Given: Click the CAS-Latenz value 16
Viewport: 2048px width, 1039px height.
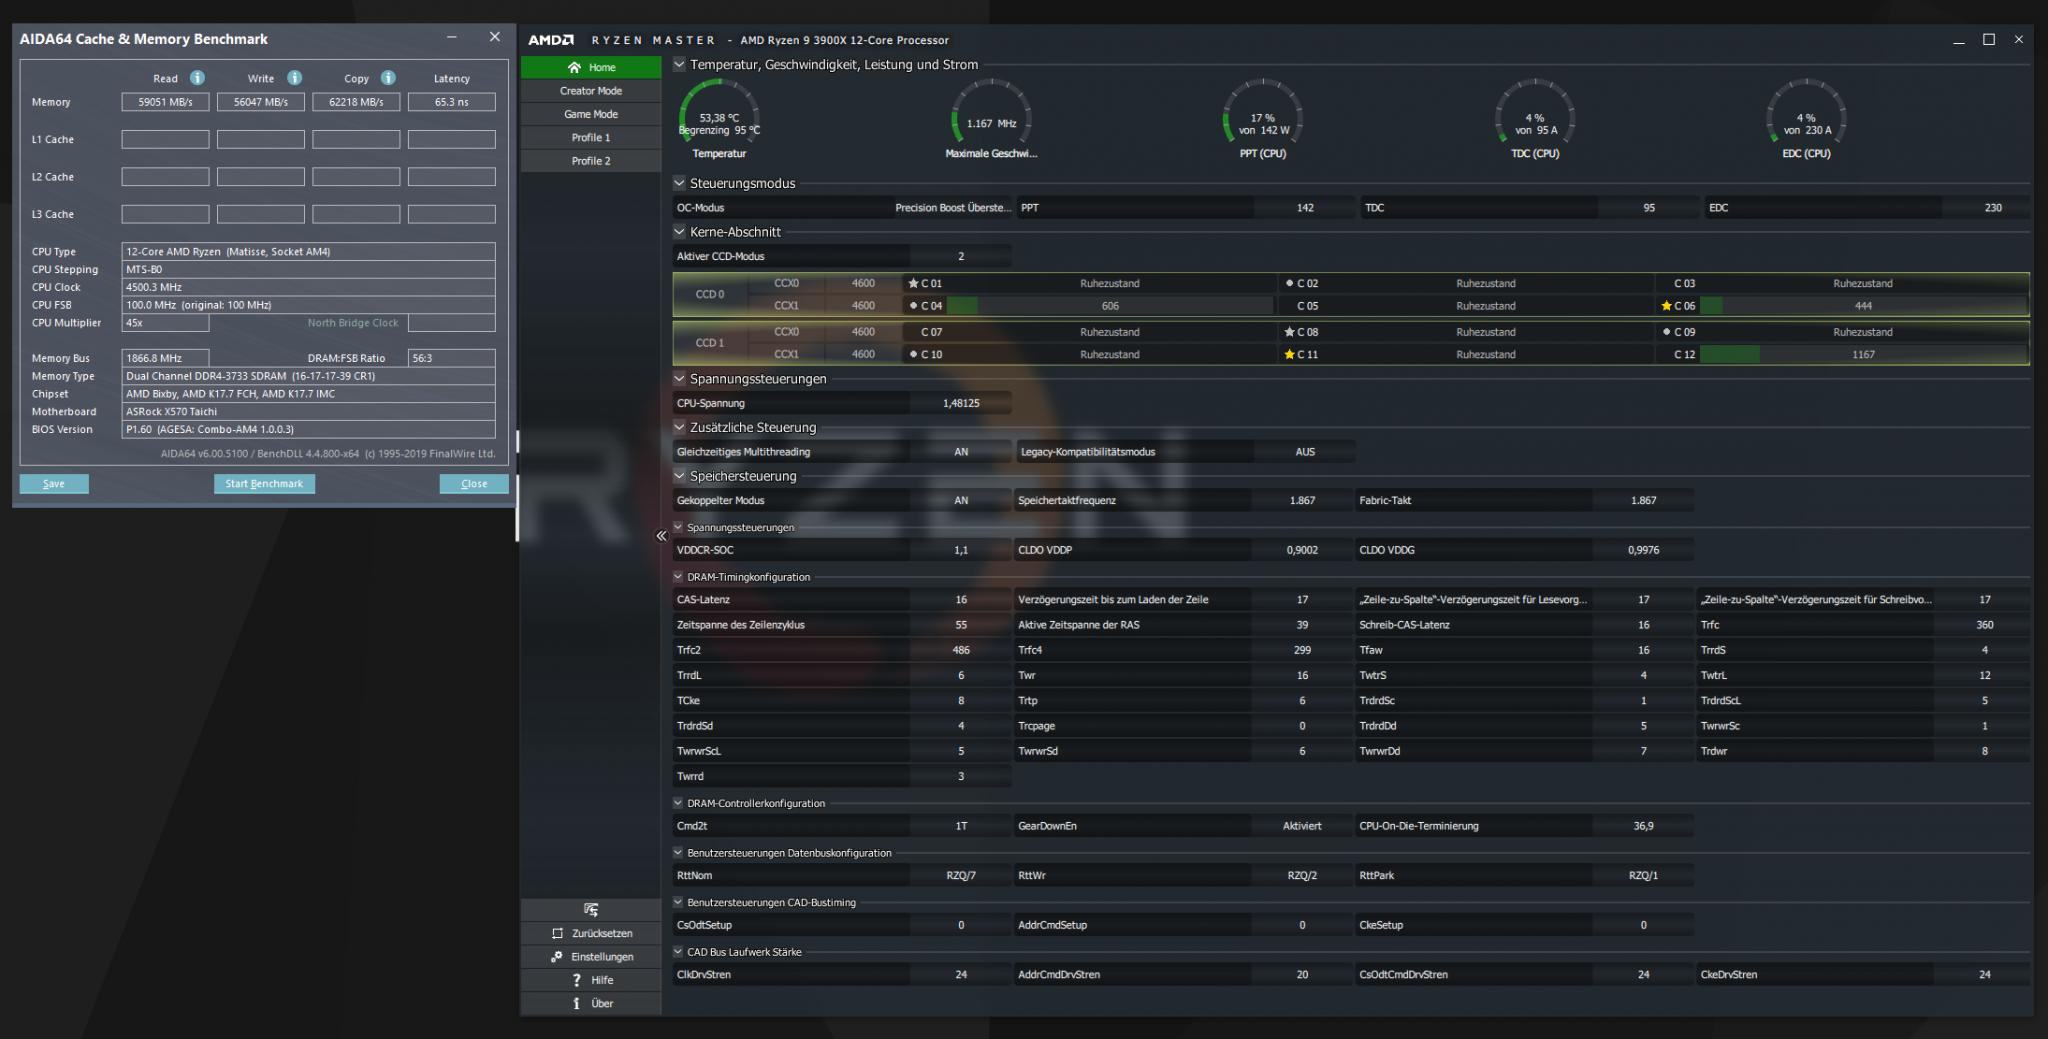Looking at the screenshot, I should 961,600.
